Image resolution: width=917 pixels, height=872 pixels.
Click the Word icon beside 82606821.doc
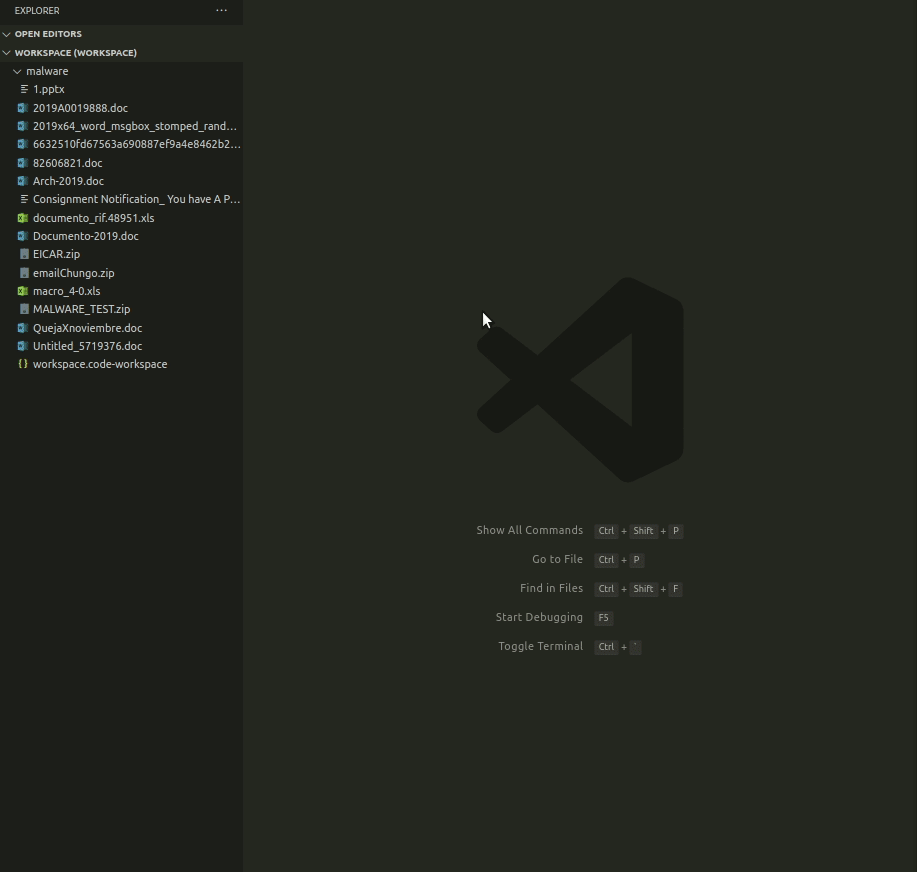pyautogui.click(x=23, y=163)
